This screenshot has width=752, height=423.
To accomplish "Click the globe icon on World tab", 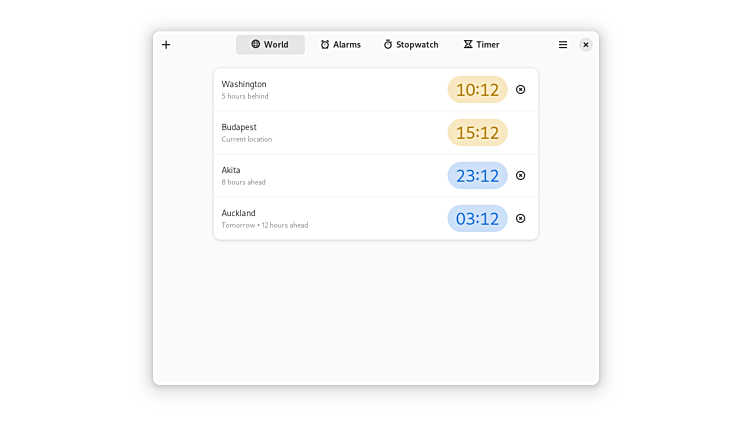I will (256, 45).
